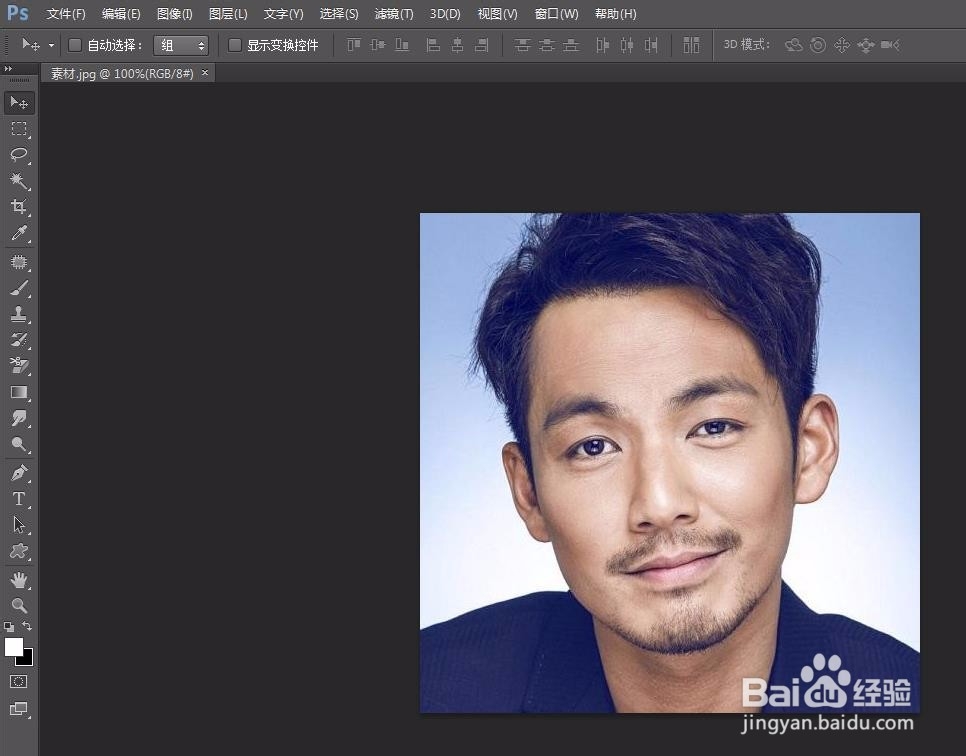
Task: Select the Gradient tool
Action: pos(19,392)
